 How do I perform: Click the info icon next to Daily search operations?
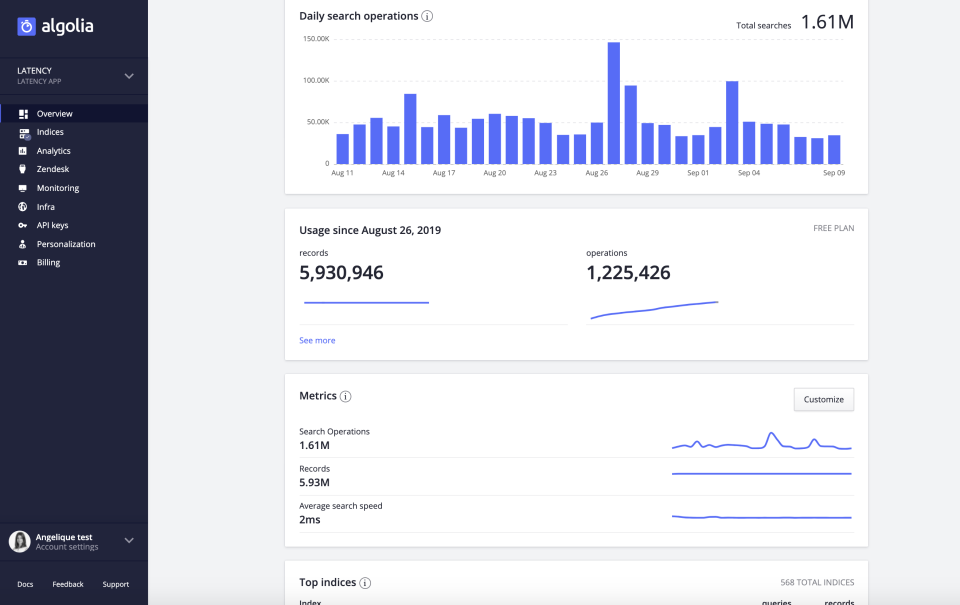[x=428, y=16]
